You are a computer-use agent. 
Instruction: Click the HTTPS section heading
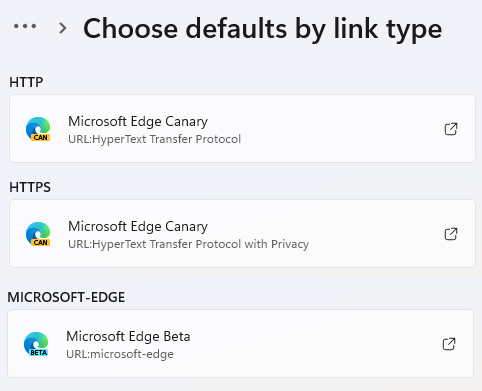pyautogui.click(x=30, y=187)
